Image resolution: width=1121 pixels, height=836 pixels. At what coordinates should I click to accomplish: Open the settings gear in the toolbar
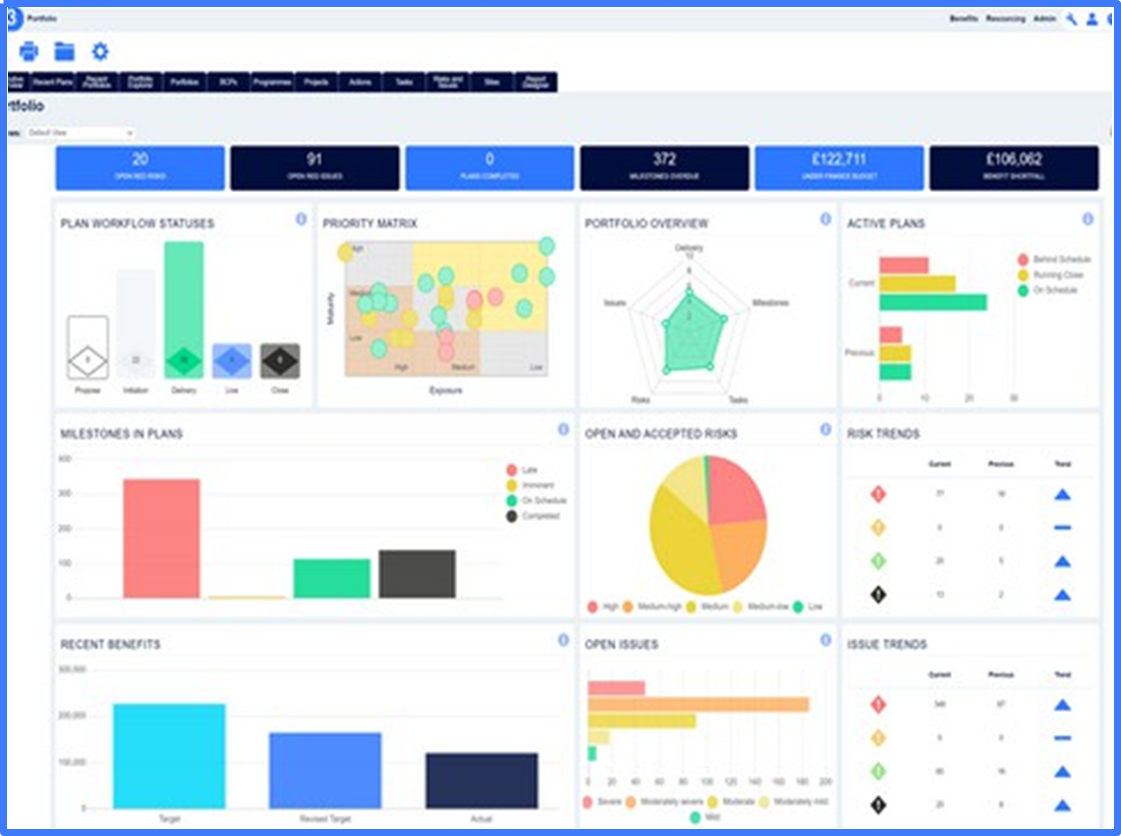coord(99,51)
